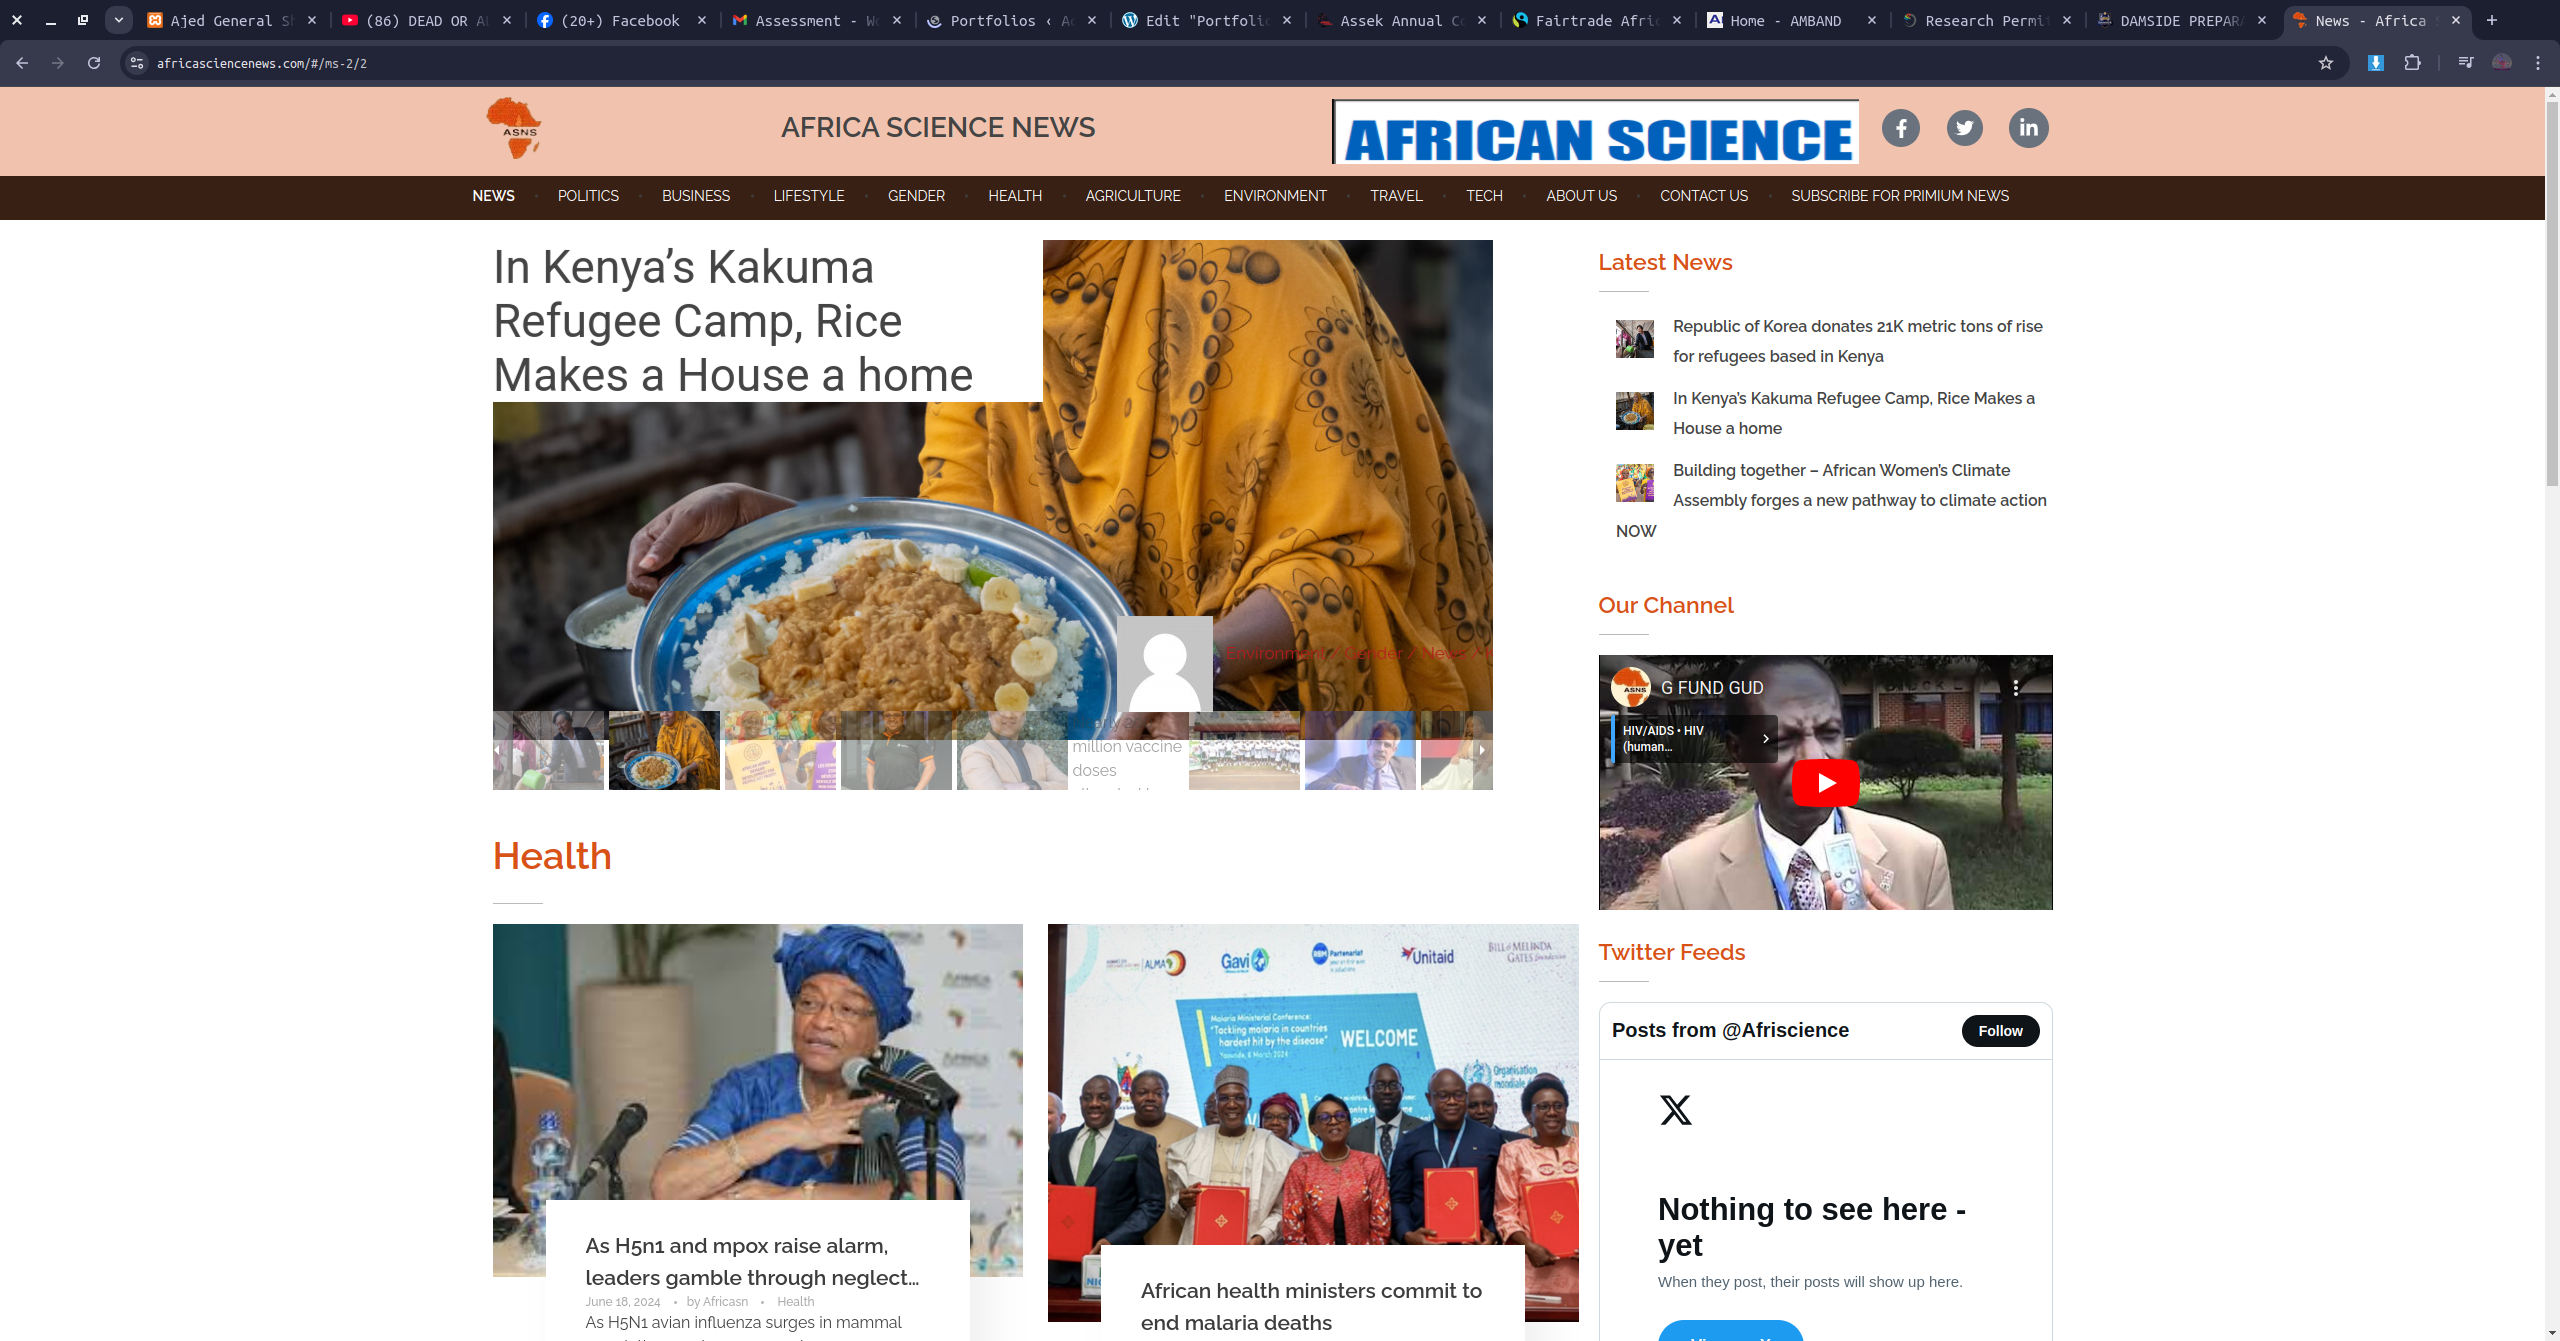Expand the tab search dropdown arrow
This screenshot has width=2560, height=1341.
click(119, 20)
